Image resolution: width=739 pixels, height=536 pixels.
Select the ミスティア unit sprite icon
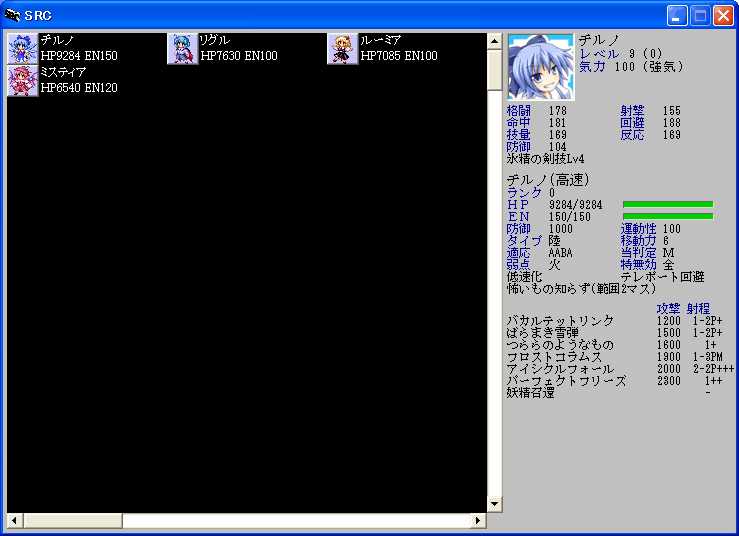click(22, 81)
